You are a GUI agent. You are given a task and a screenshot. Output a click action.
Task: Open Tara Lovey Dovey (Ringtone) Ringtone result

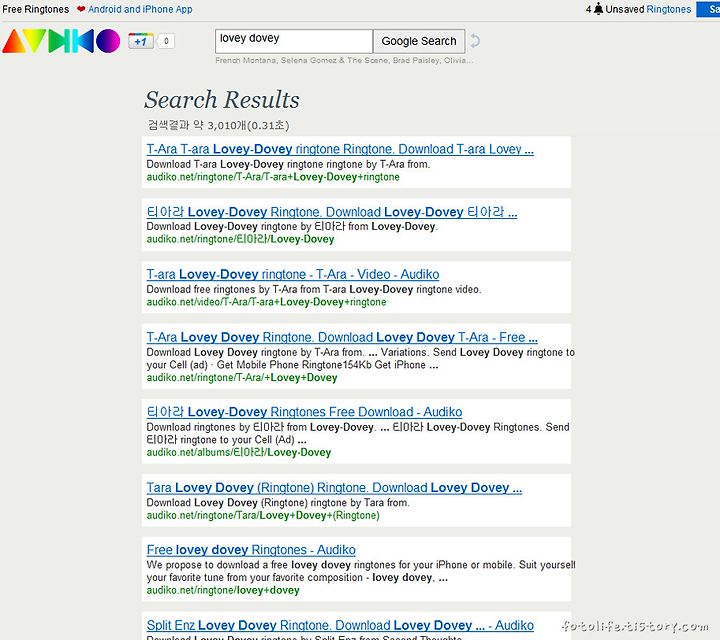point(334,488)
